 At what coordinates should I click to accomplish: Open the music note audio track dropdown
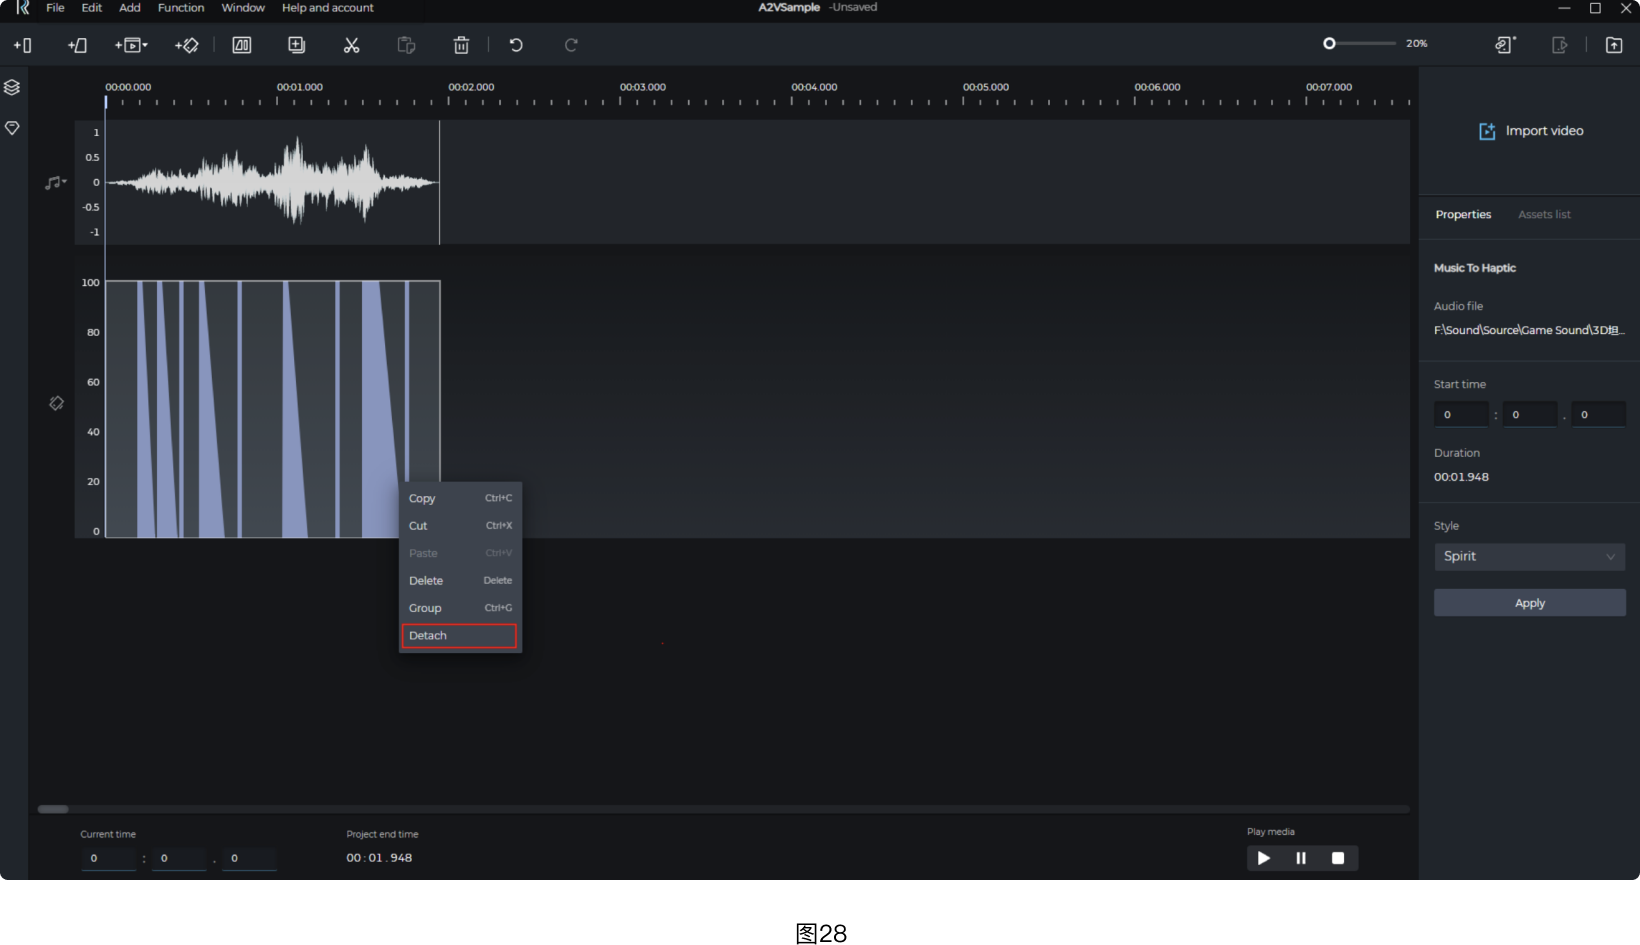pos(55,182)
